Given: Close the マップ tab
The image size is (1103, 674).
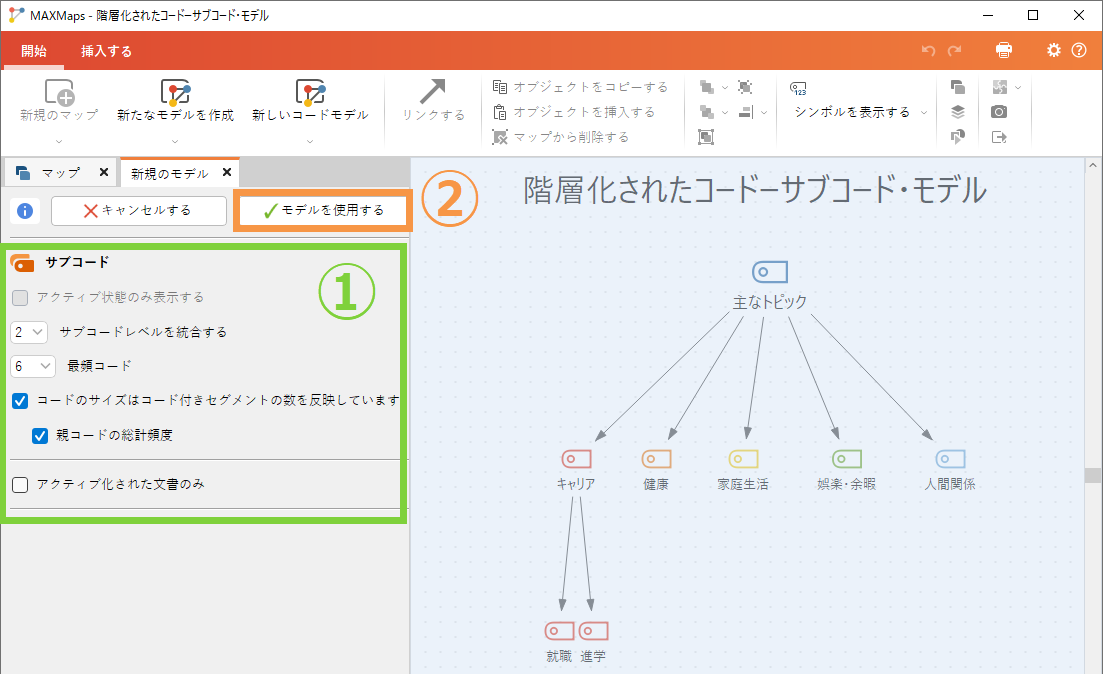Looking at the screenshot, I should click(103, 172).
